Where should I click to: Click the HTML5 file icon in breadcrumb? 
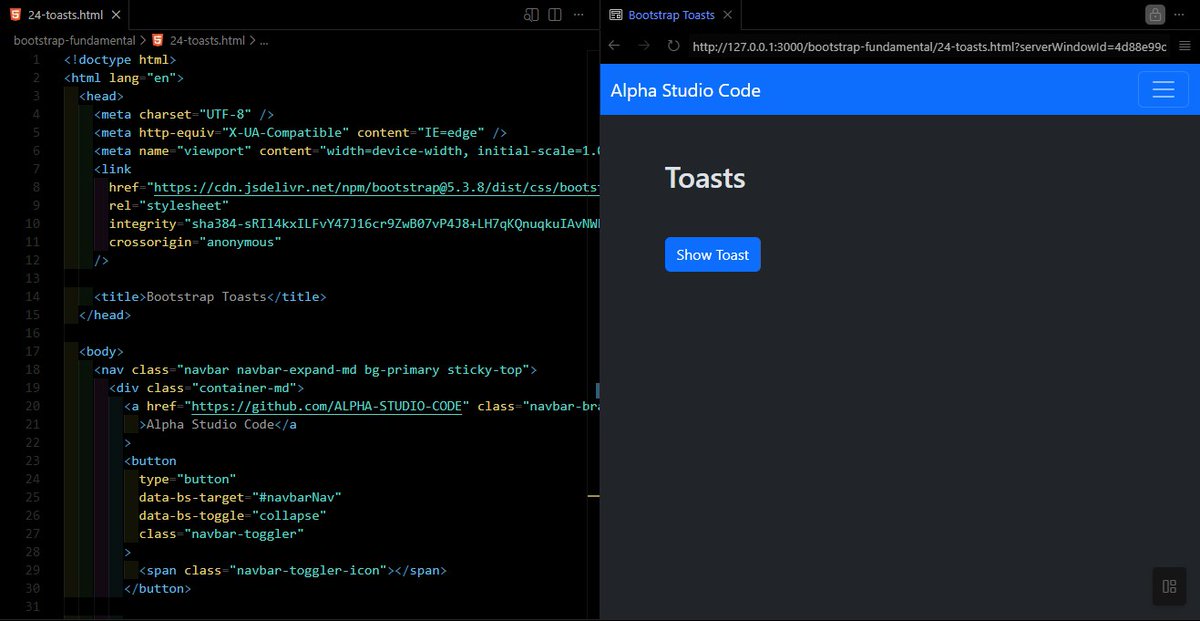tap(157, 41)
